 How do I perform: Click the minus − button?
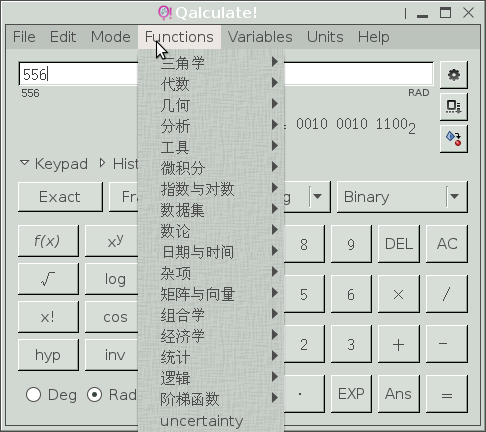coord(447,344)
